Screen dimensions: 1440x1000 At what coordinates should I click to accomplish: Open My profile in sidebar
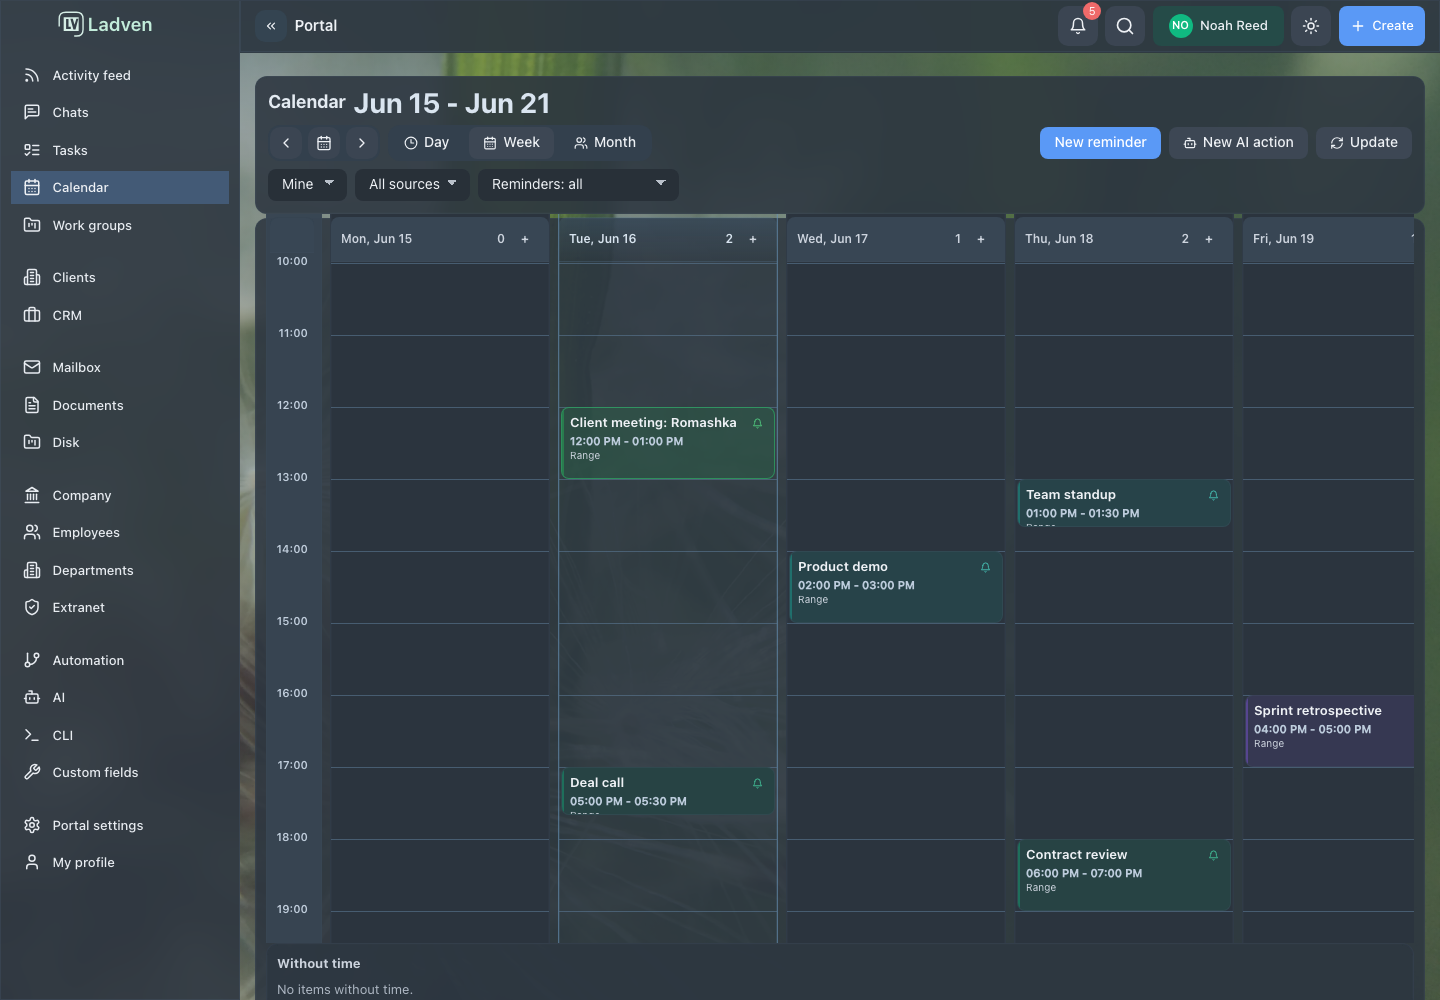[120, 862]
